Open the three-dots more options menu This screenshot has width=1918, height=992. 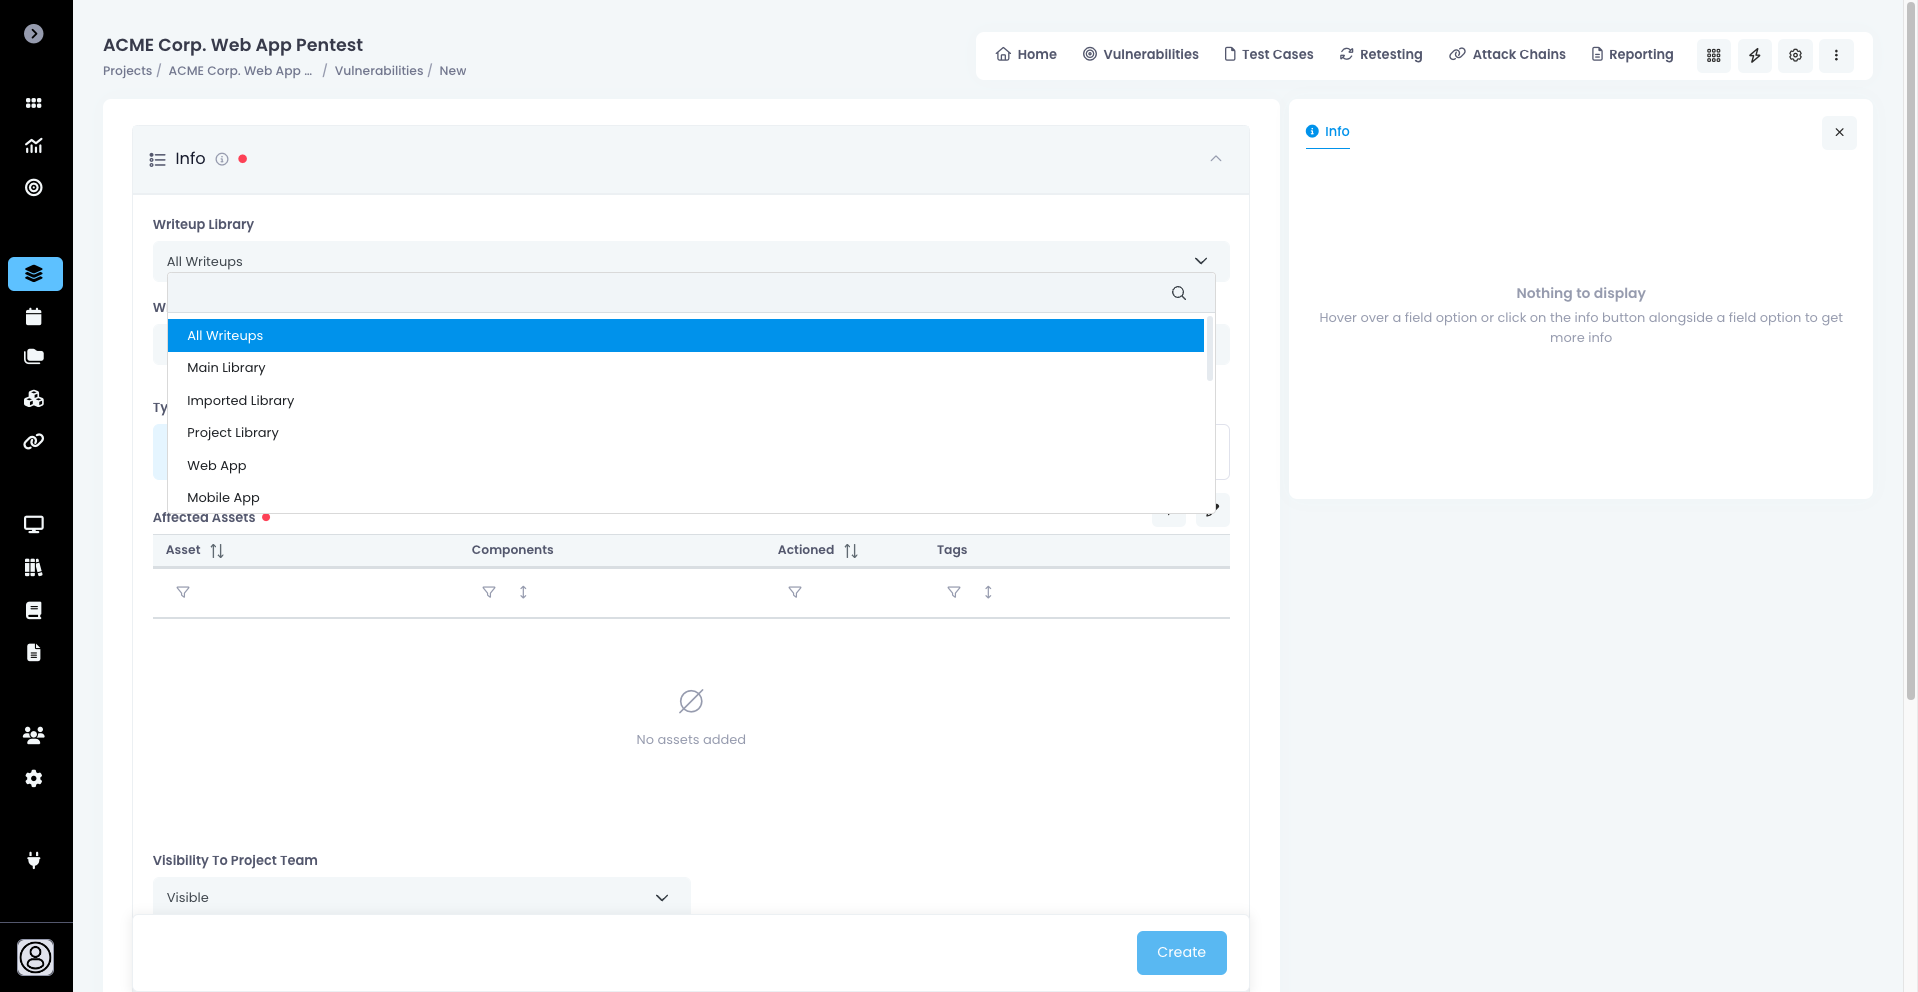coord(1836,55)
